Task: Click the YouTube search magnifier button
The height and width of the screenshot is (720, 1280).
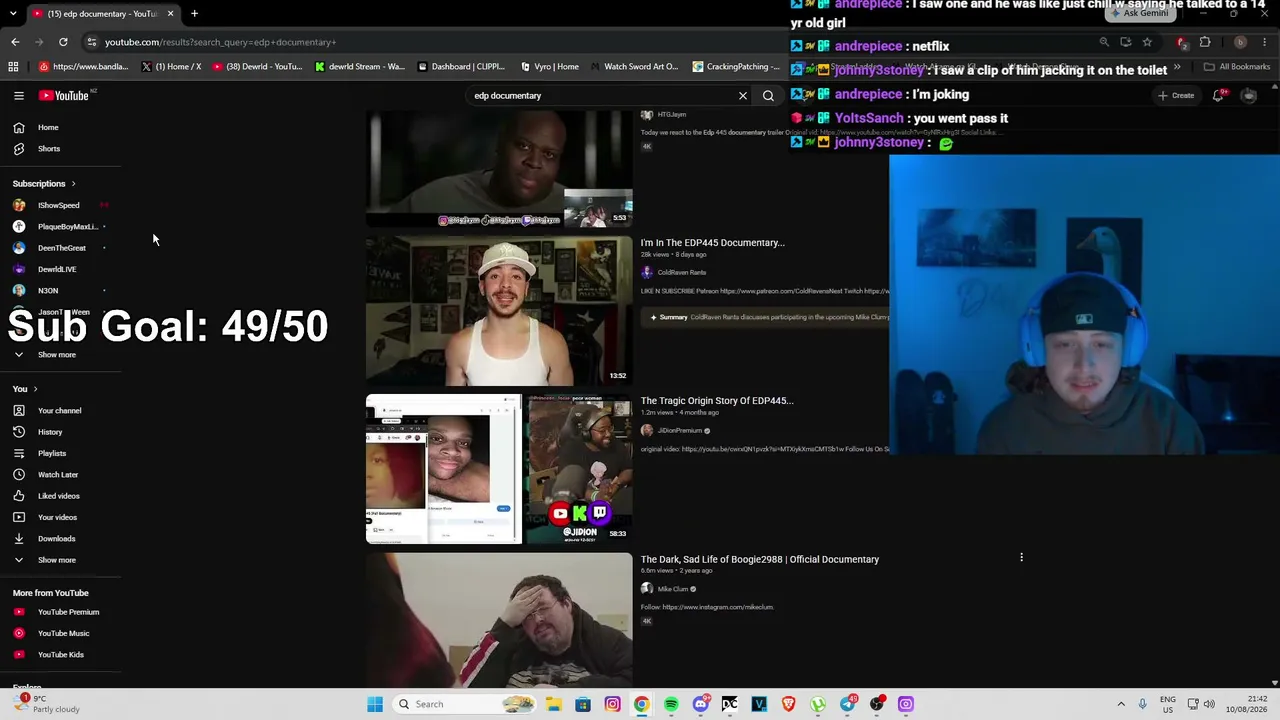Action: (x=768, y=96)
